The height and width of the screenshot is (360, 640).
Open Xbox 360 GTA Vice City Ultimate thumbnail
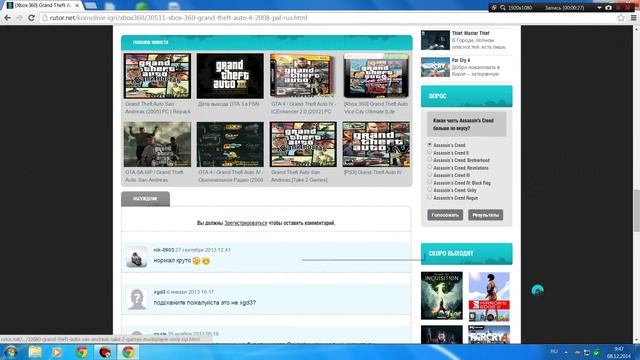[376, 76]
